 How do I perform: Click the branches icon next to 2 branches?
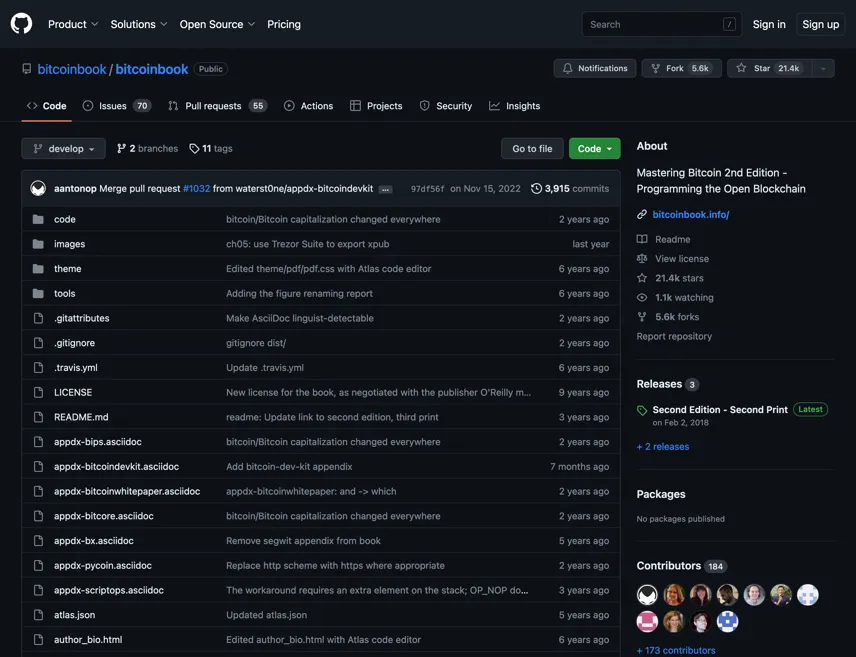121,149
